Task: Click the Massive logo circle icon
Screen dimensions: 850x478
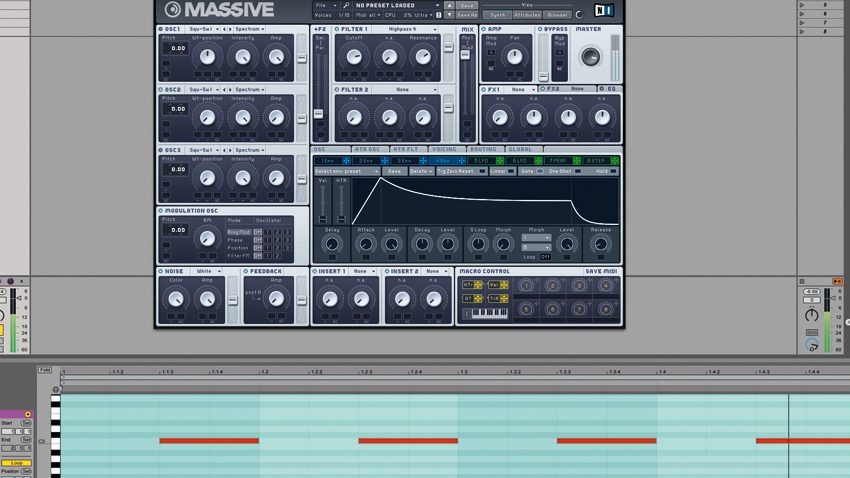Action: point(172,9)
